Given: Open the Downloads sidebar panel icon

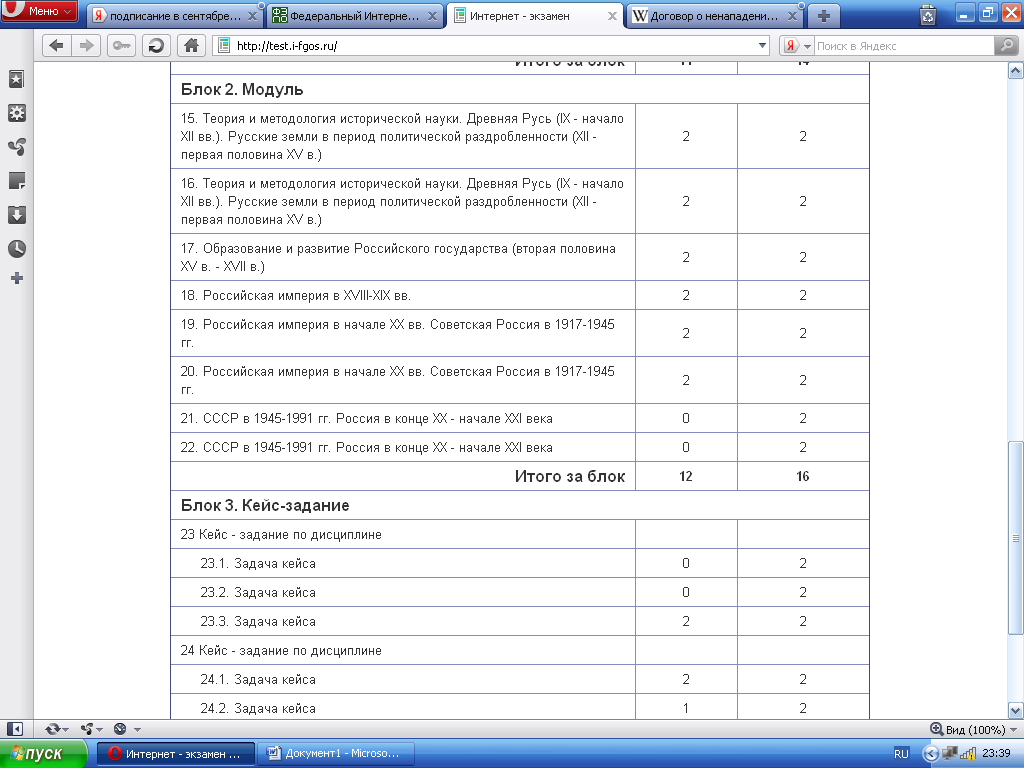Looking at the screenshot, I should click(16, 215).
